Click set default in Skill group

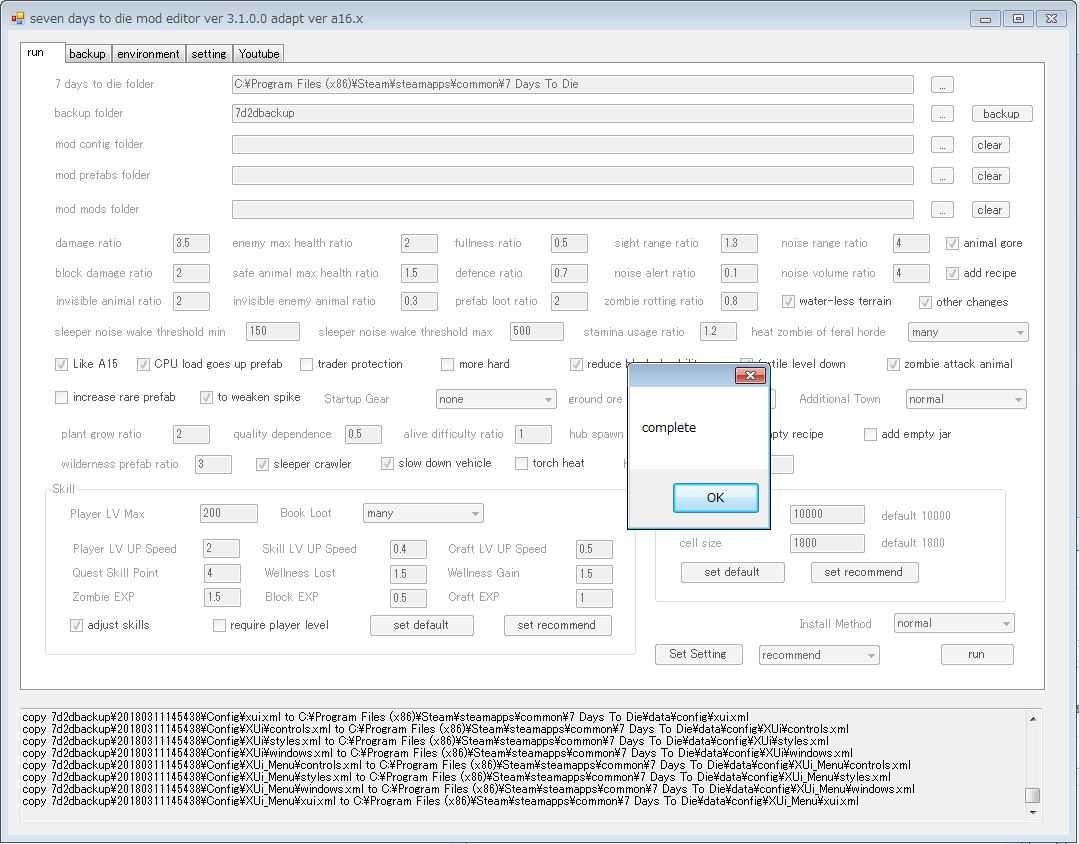click(421, 625)
